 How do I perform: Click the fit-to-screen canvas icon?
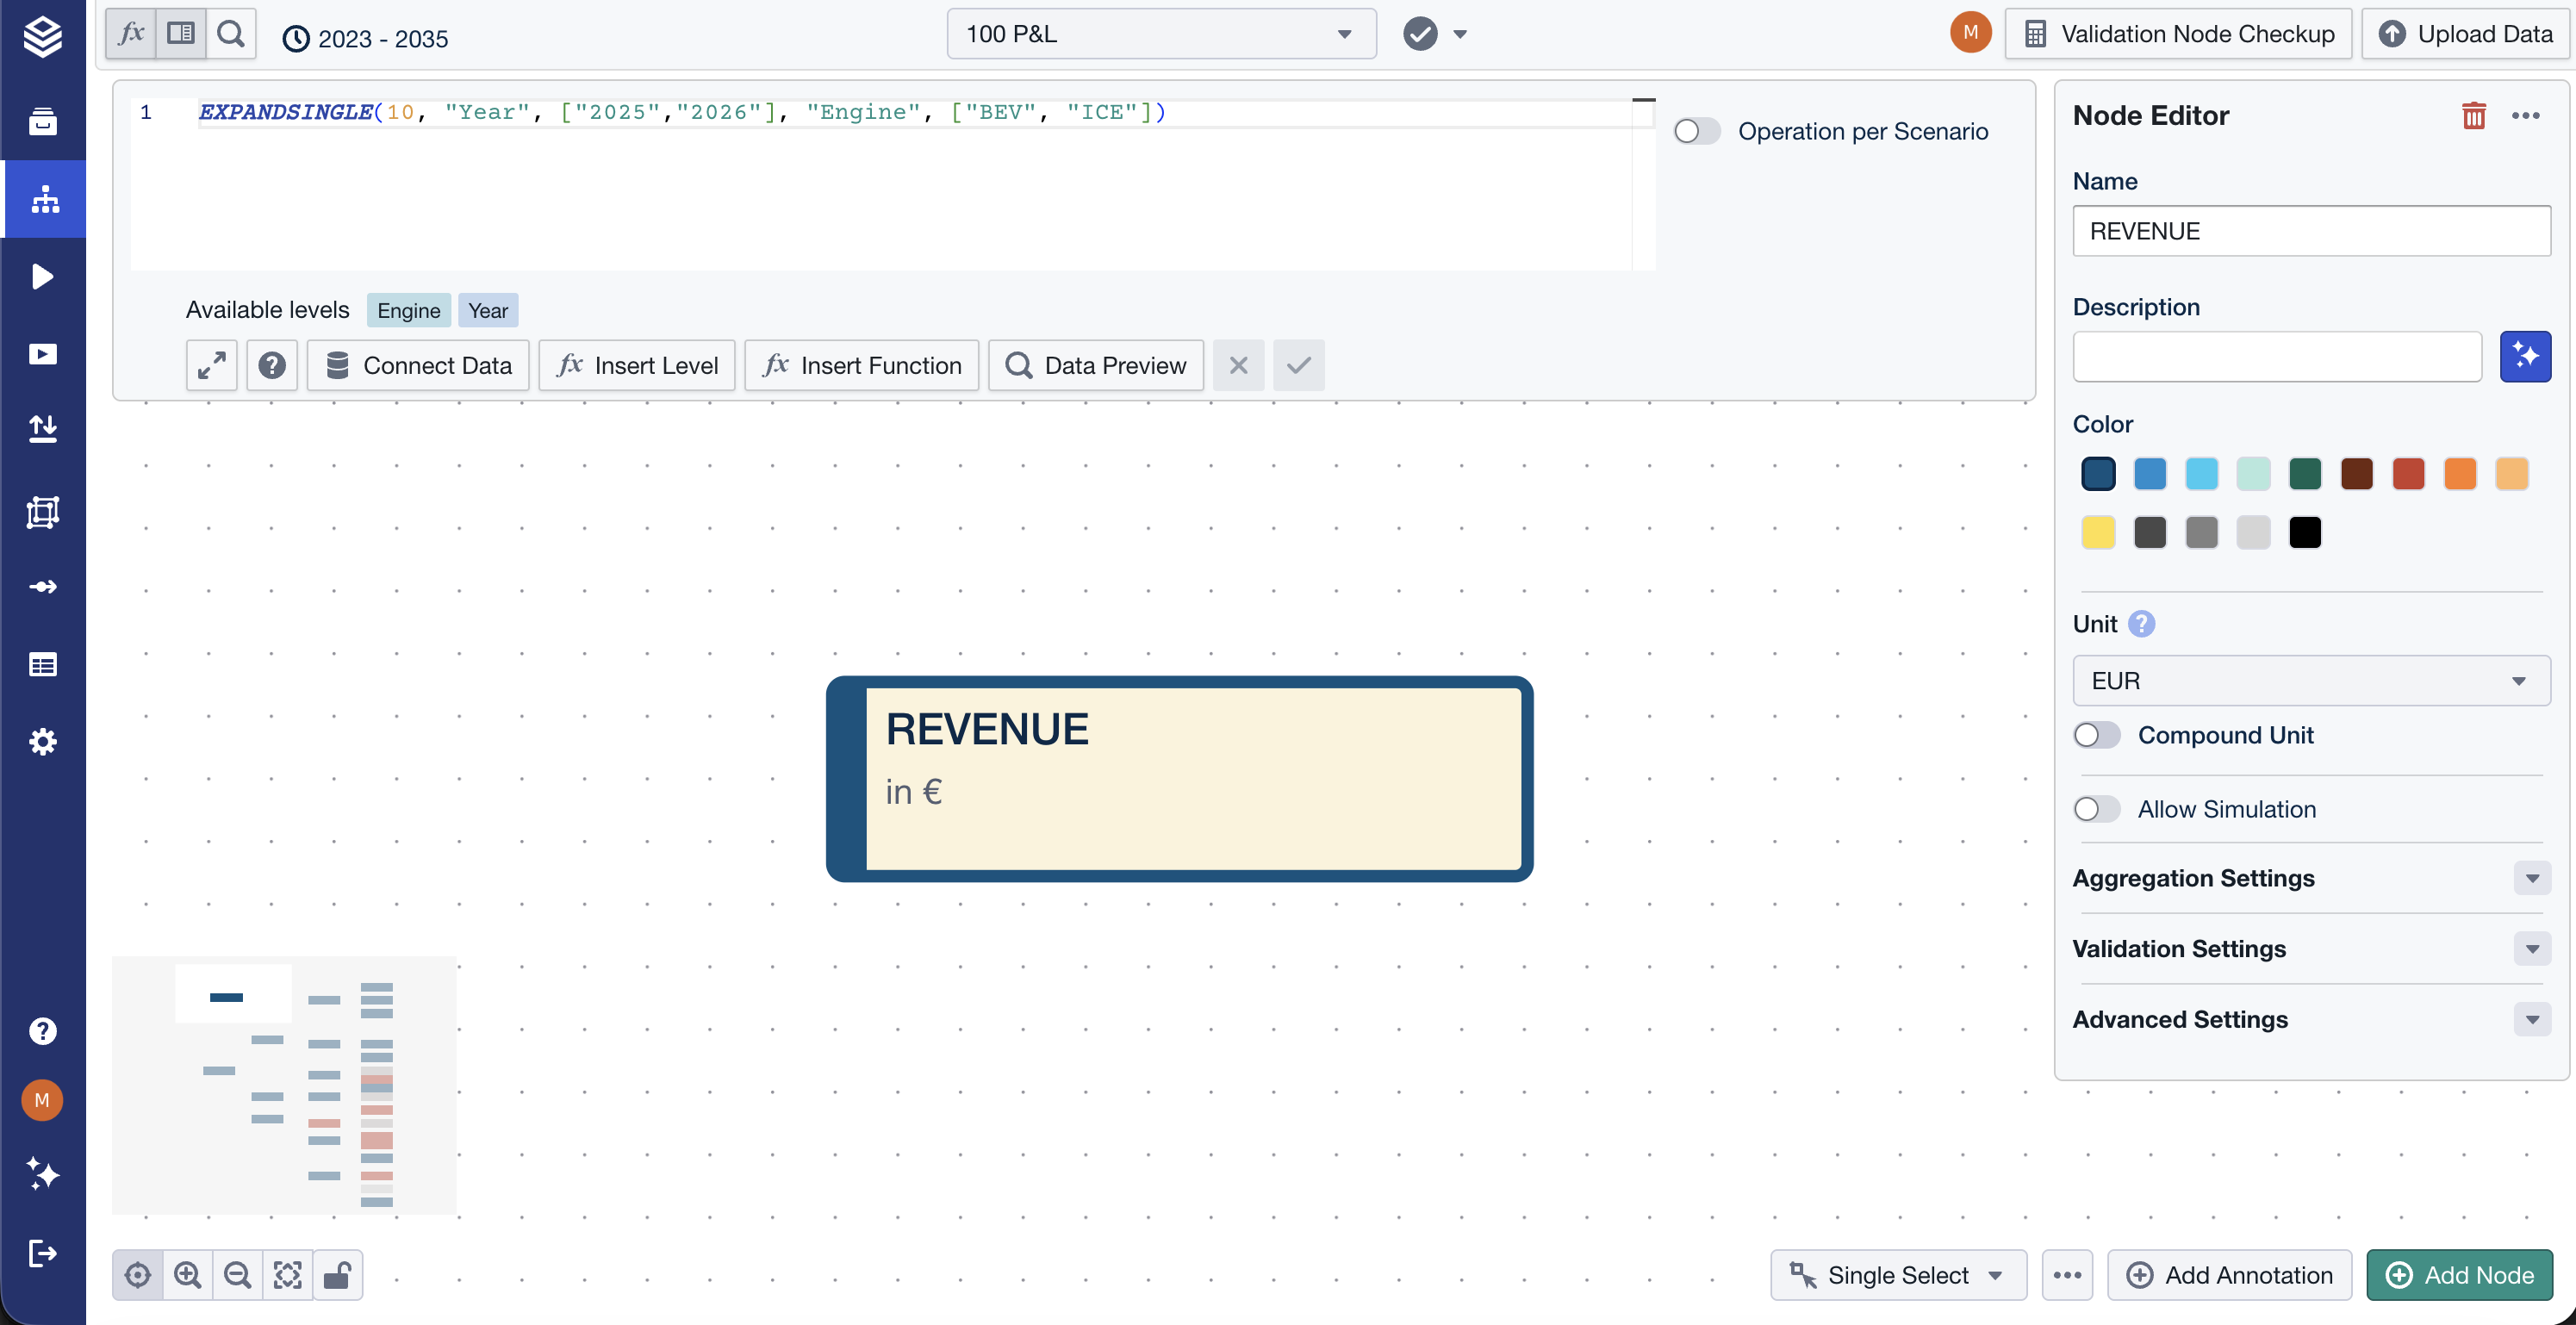[287, 1275]
